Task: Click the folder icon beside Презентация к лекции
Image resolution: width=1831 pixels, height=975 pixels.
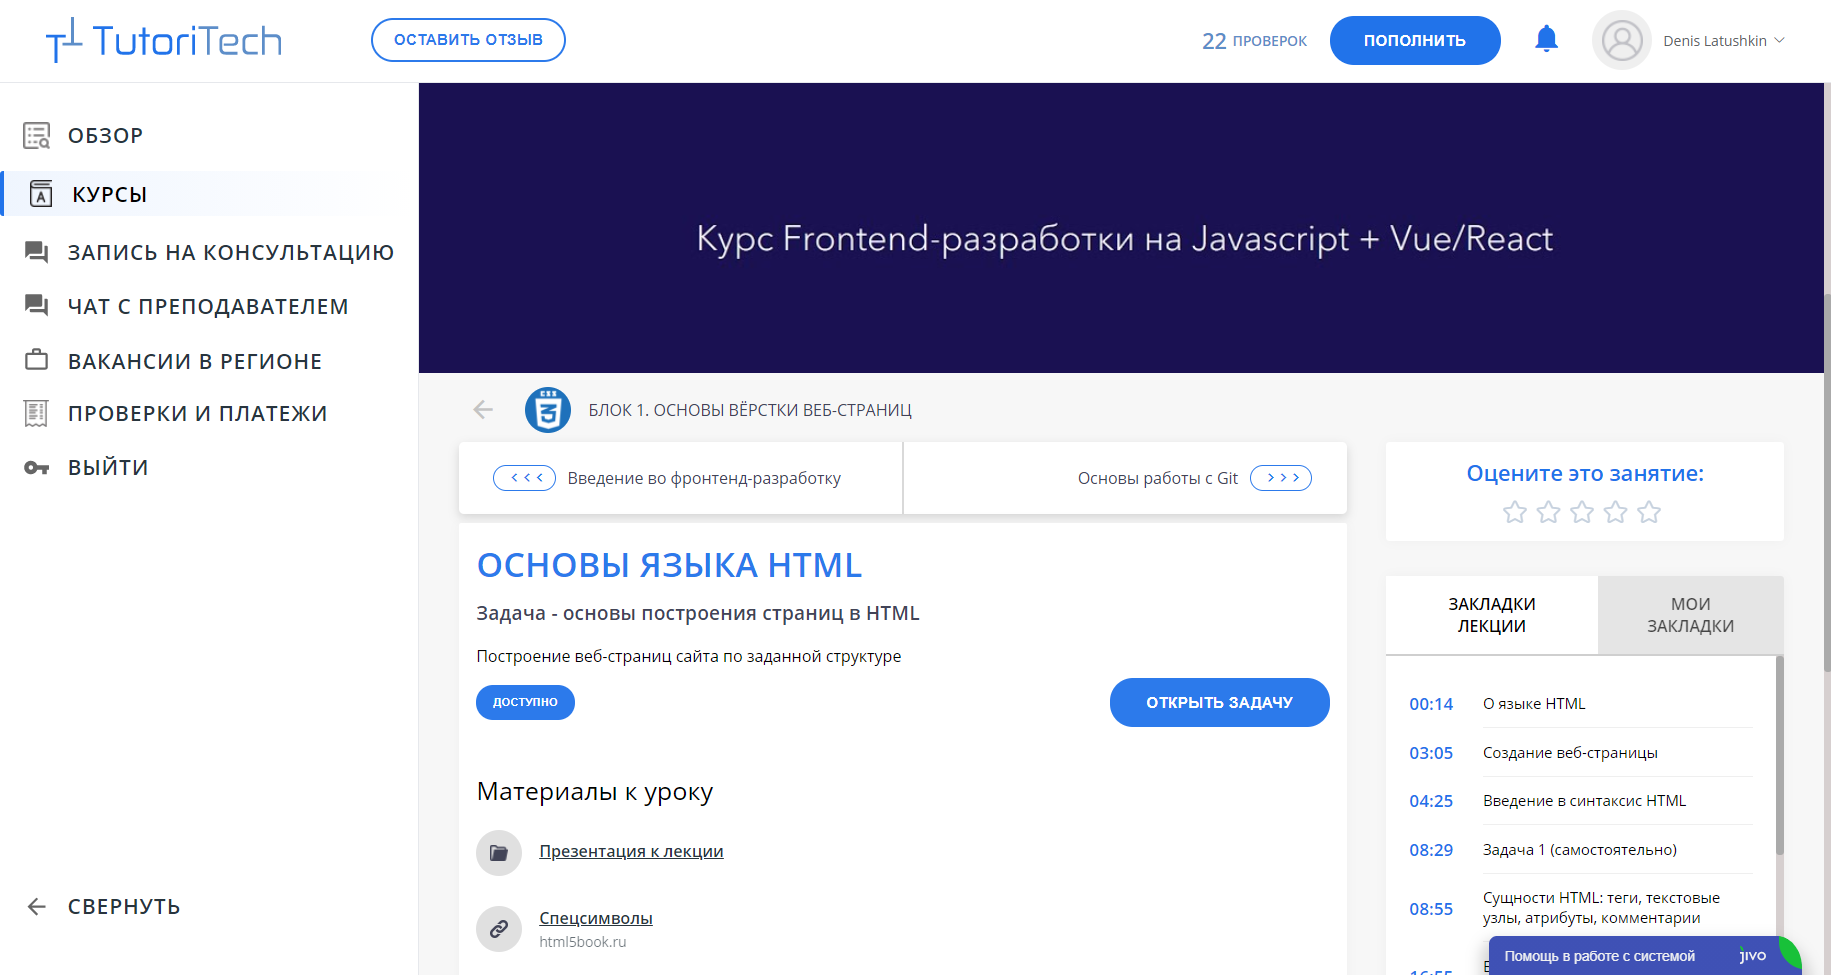Action: coord(499,853)
